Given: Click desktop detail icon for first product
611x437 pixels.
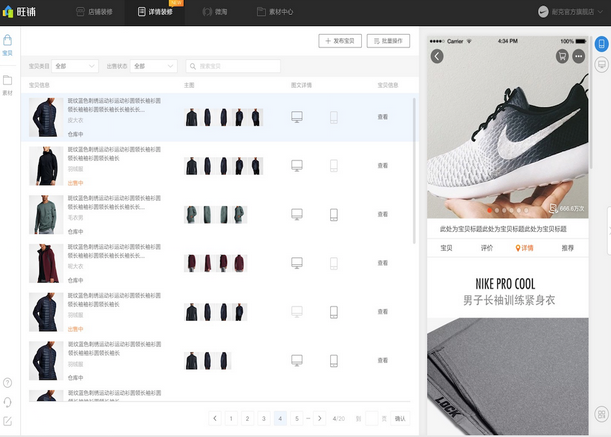Looking at the screenshot, I should click(x=296, y=117).
